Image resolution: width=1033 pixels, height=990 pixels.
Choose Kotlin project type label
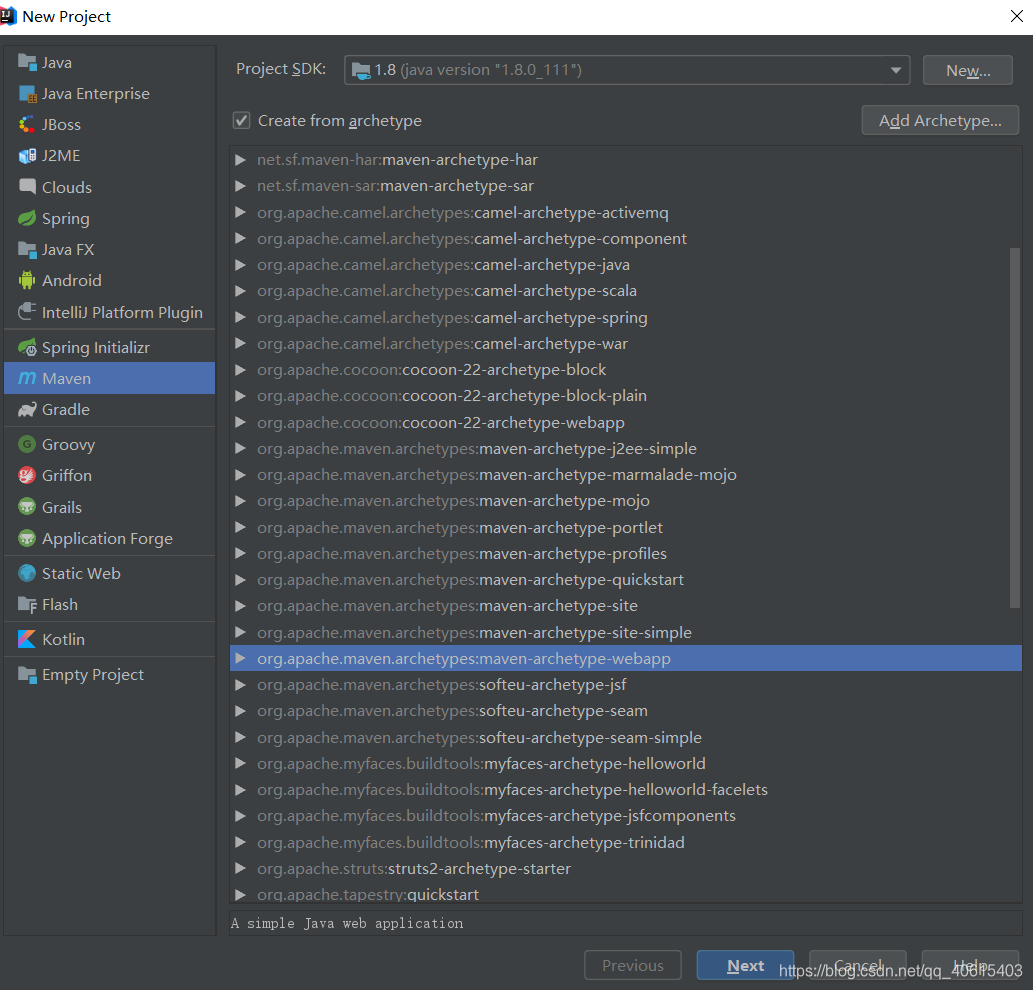tap(63, 640)
